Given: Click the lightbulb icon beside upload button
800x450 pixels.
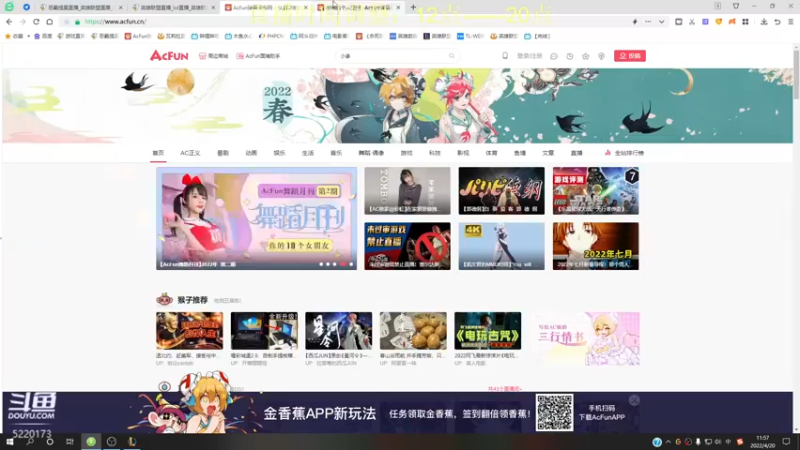Looking at the screenshot, I should coord(601,56).
